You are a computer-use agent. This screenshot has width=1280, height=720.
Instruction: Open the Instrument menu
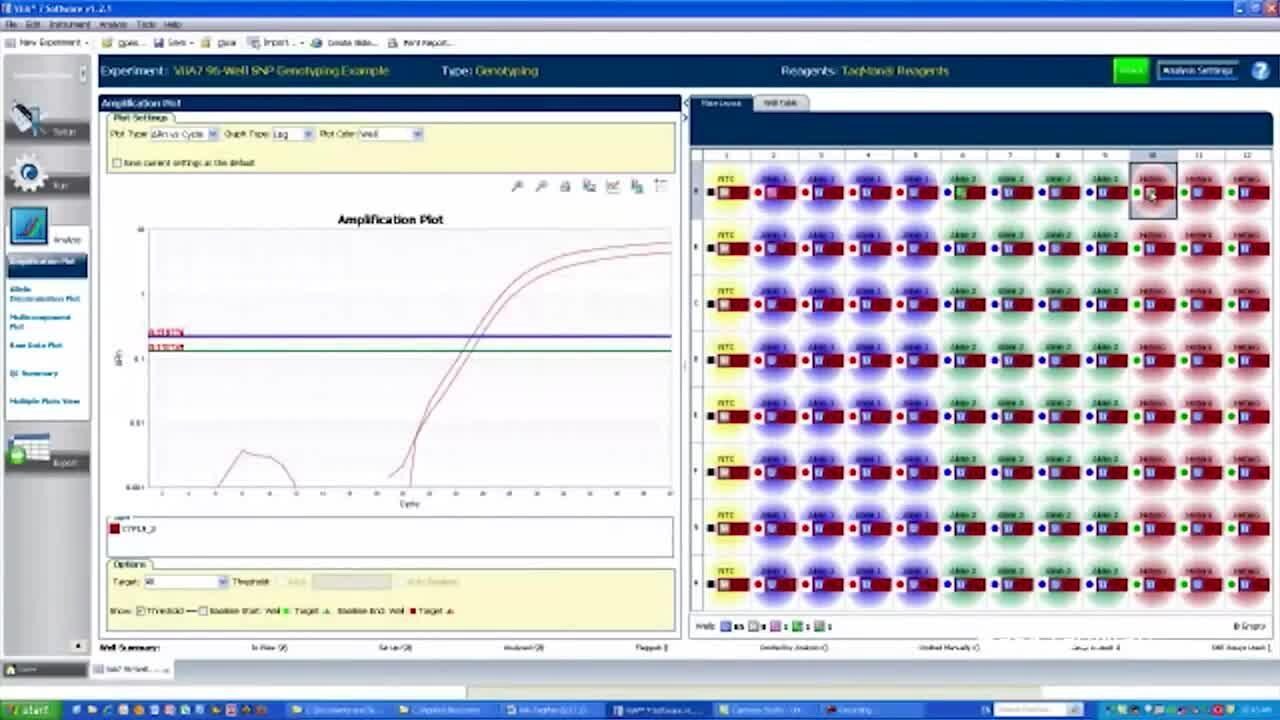click(69, 24)
